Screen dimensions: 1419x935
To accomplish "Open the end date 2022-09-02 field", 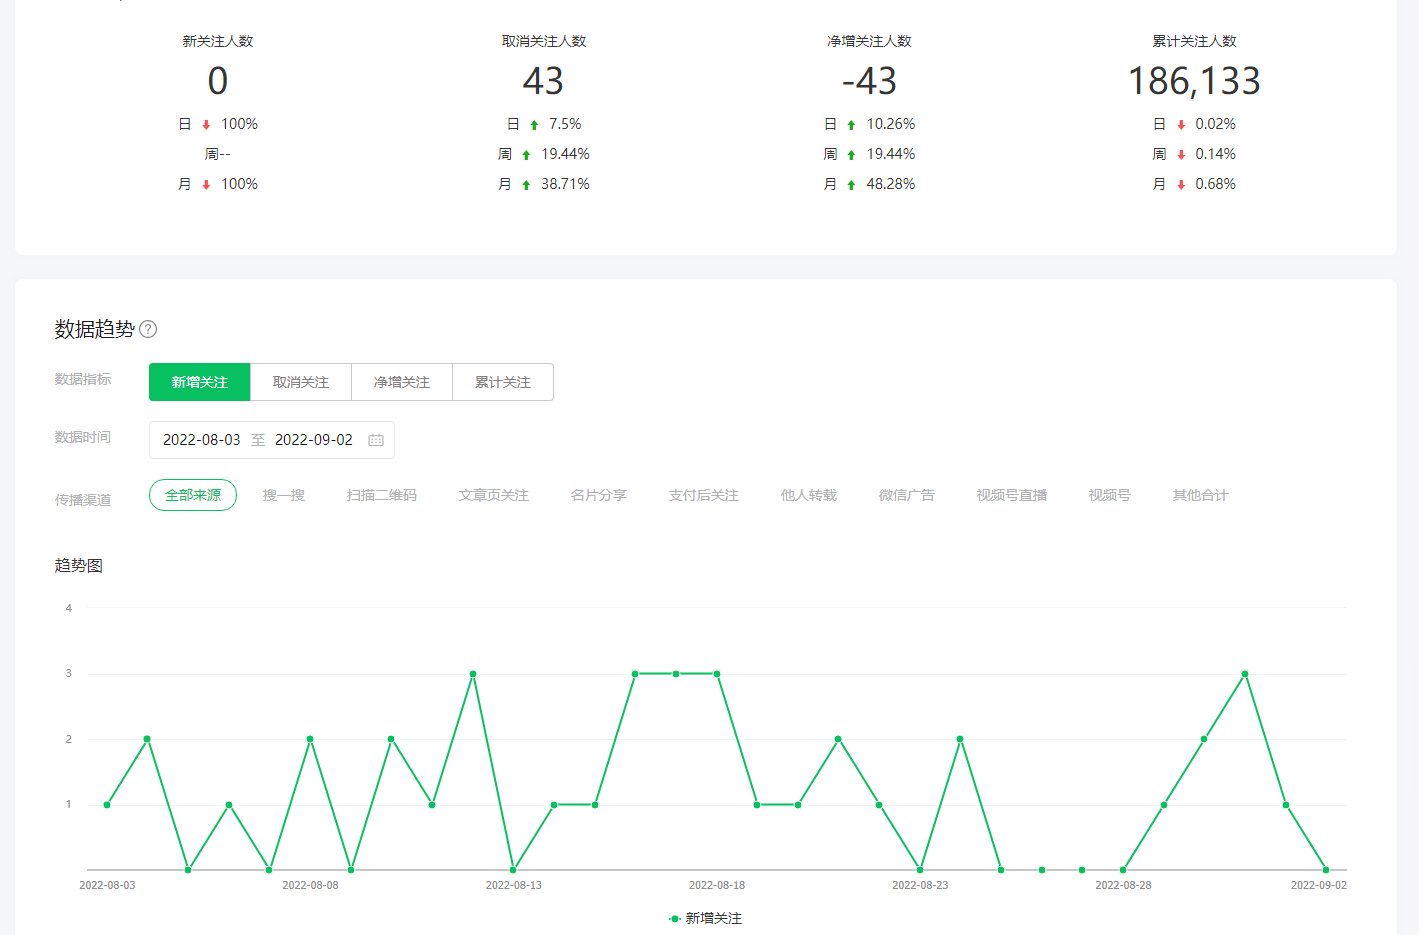I will pos(314,440).
